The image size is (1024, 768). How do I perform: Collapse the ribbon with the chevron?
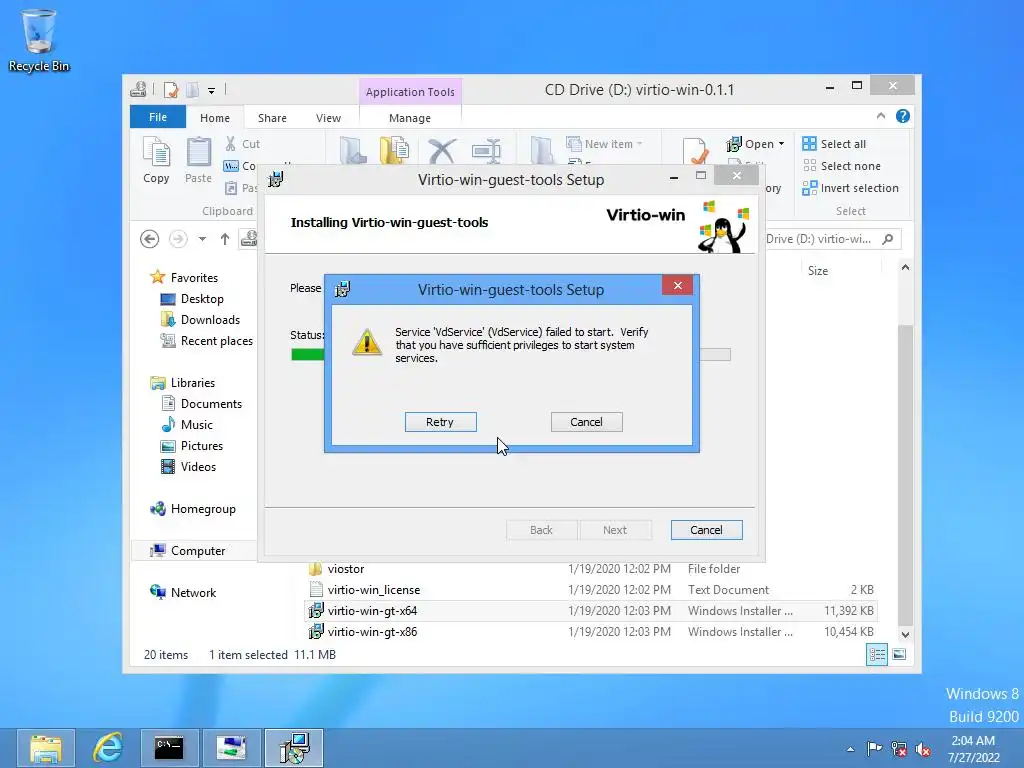881,116
